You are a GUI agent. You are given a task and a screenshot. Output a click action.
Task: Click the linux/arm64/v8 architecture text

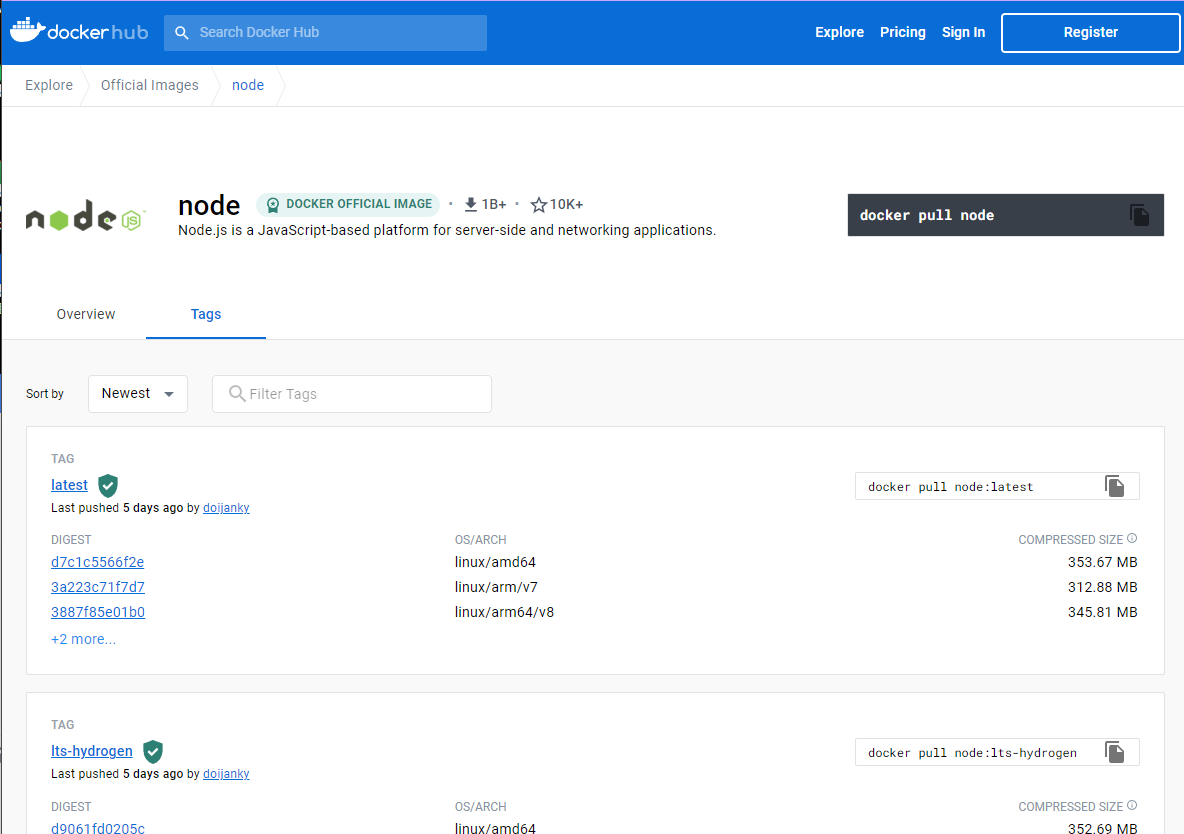pyautogui.click(x=504, y=612)
